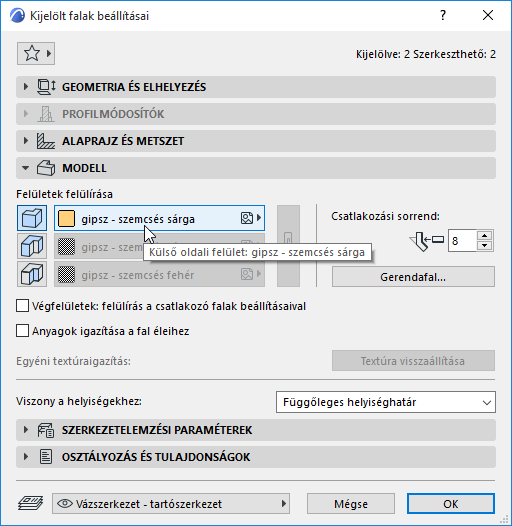Screen dimensions: 512x526
Task: Click the Felületek felülírása label
Action: tap(64, 194)
